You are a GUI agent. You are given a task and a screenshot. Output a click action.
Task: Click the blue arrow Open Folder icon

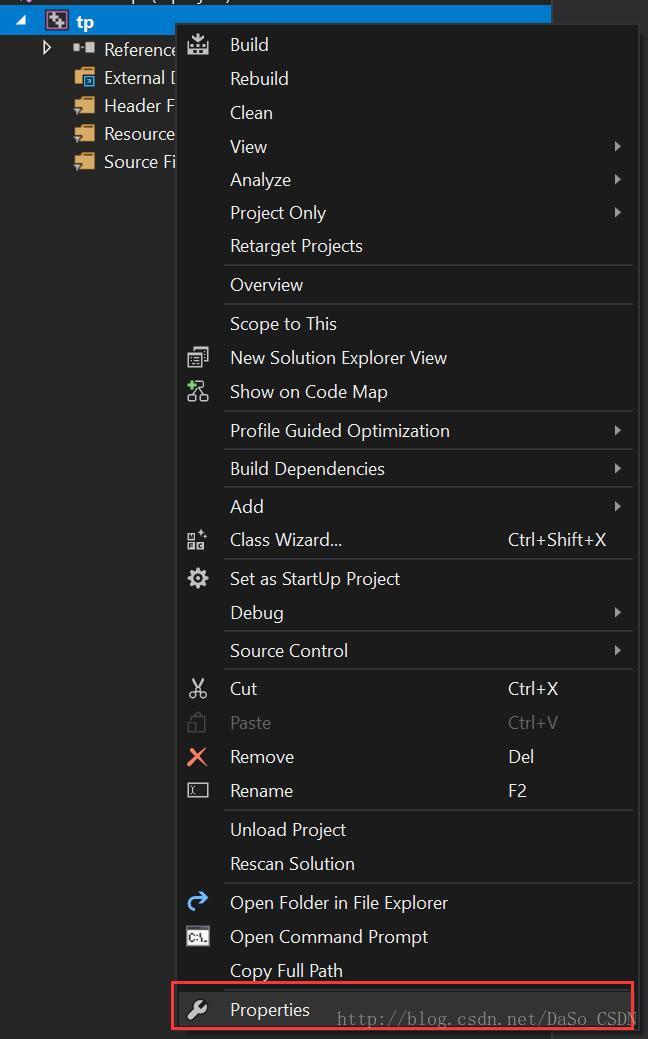[x=197, y=901]
